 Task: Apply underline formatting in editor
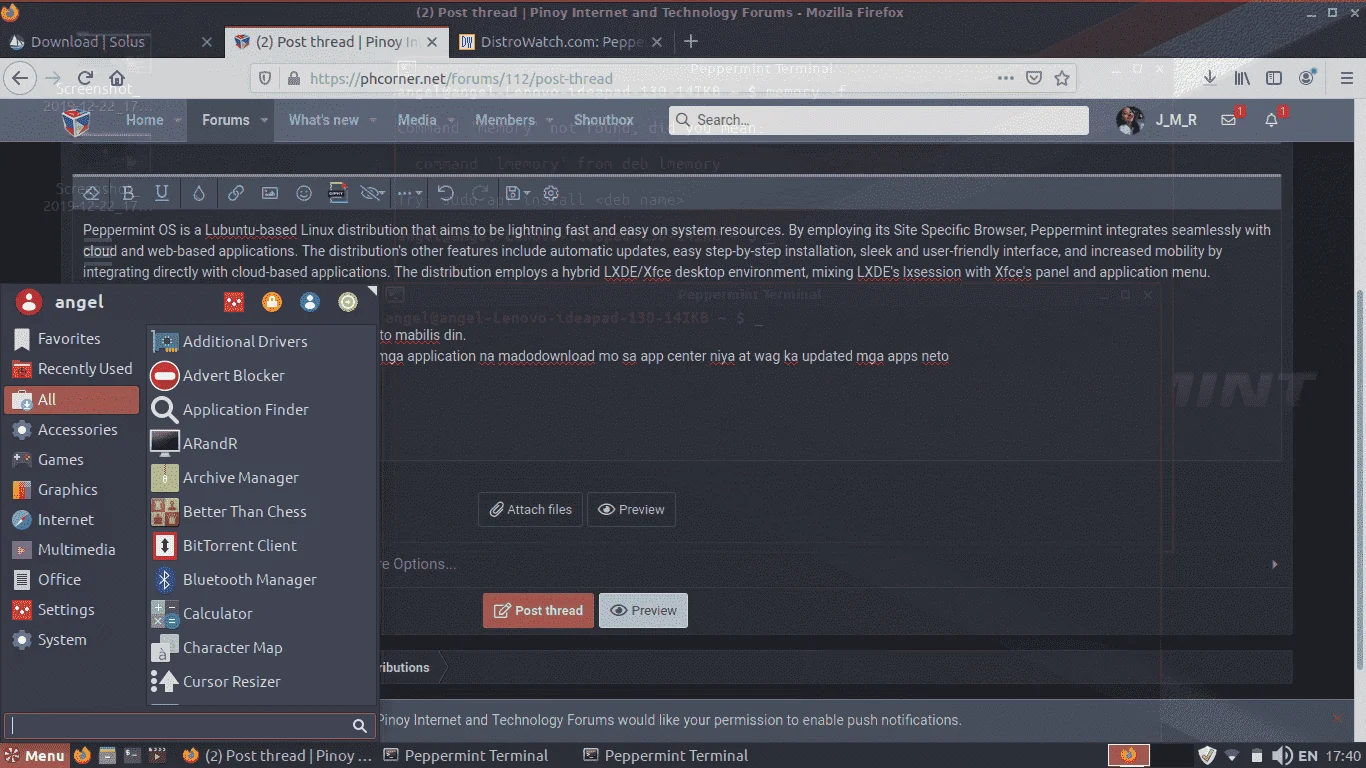[x=162, y=193]
